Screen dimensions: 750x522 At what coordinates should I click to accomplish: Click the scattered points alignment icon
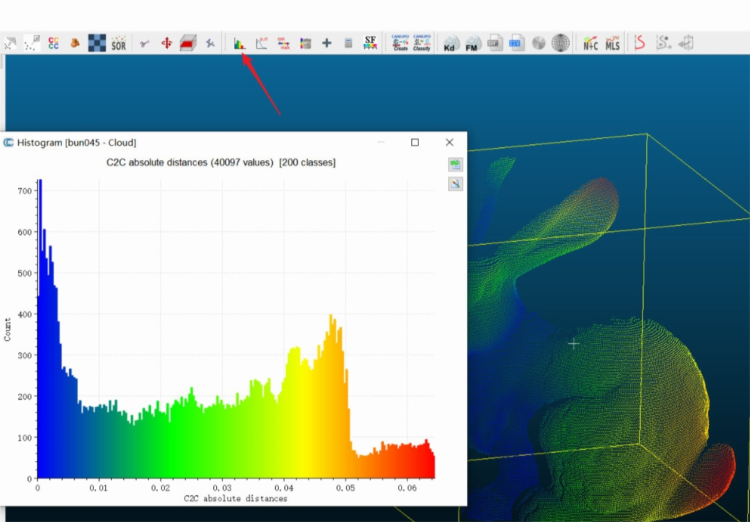pos(32,44)
